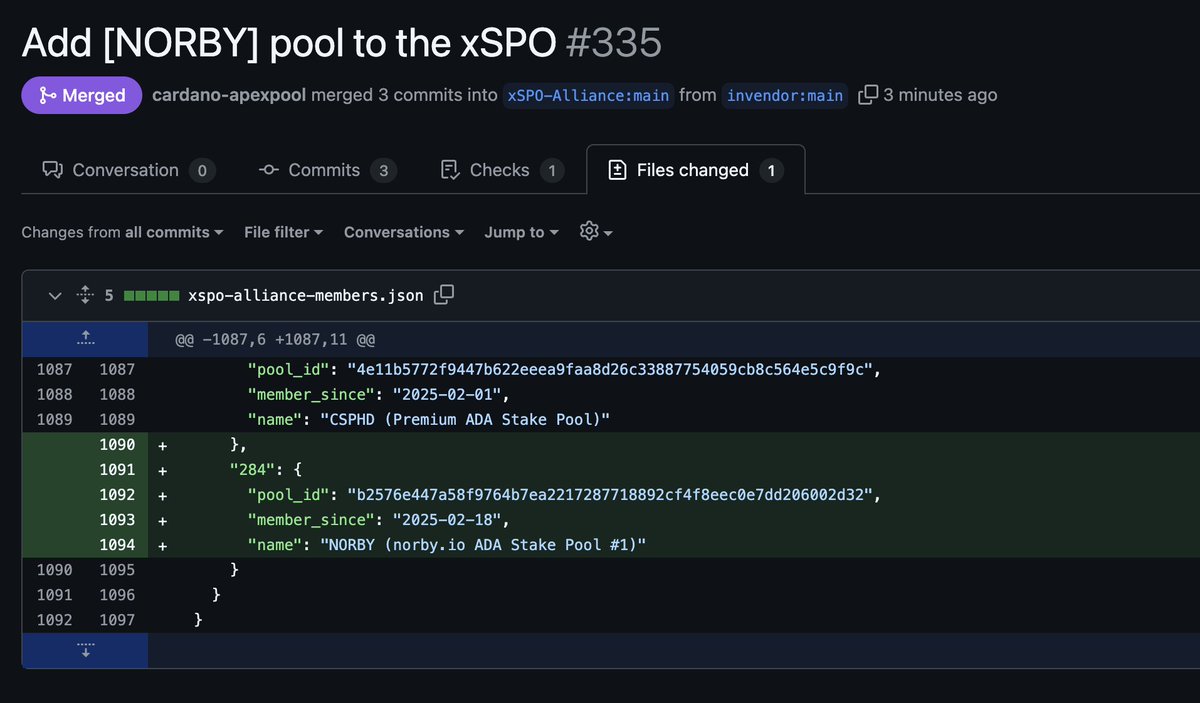Open the cardano-apexpool user profile link
Viewport: 1200px width, 703px height.
[229, 95]
